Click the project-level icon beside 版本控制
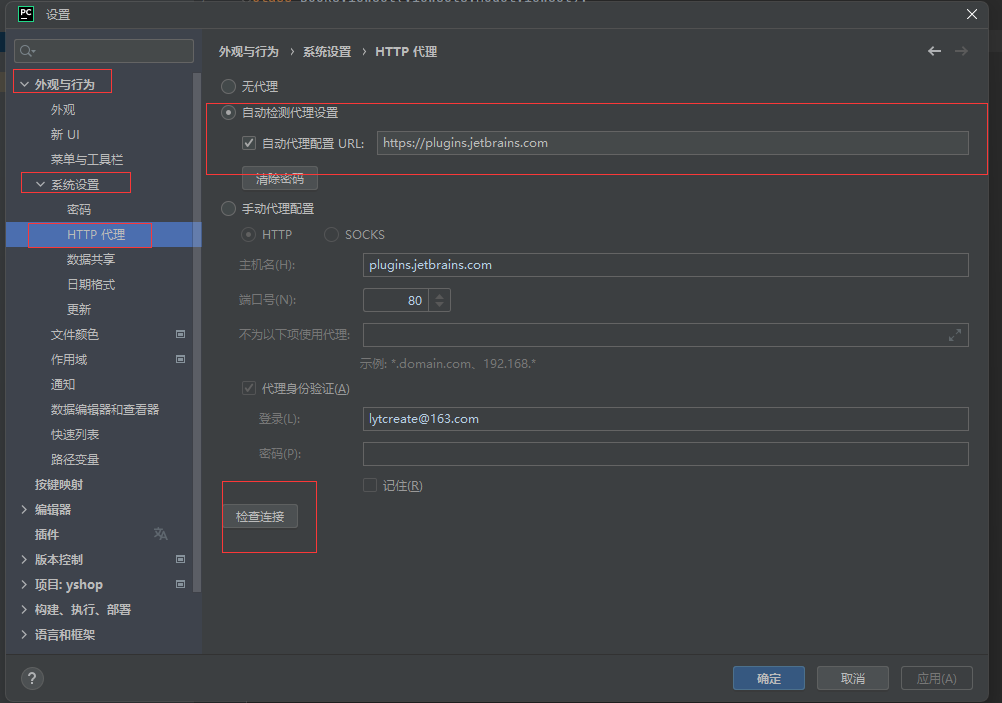The image size is (1002, 703). 180,559
